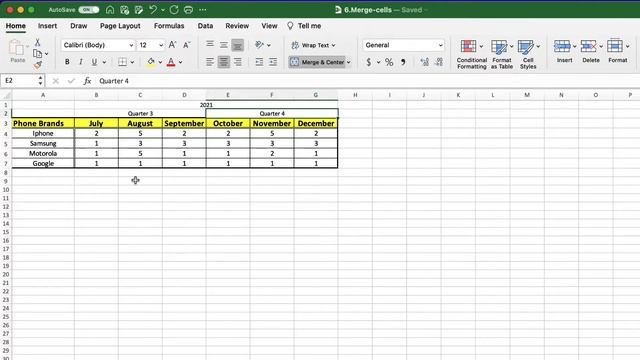Open the more options ellipsis
640x360 pixels.
203,10
